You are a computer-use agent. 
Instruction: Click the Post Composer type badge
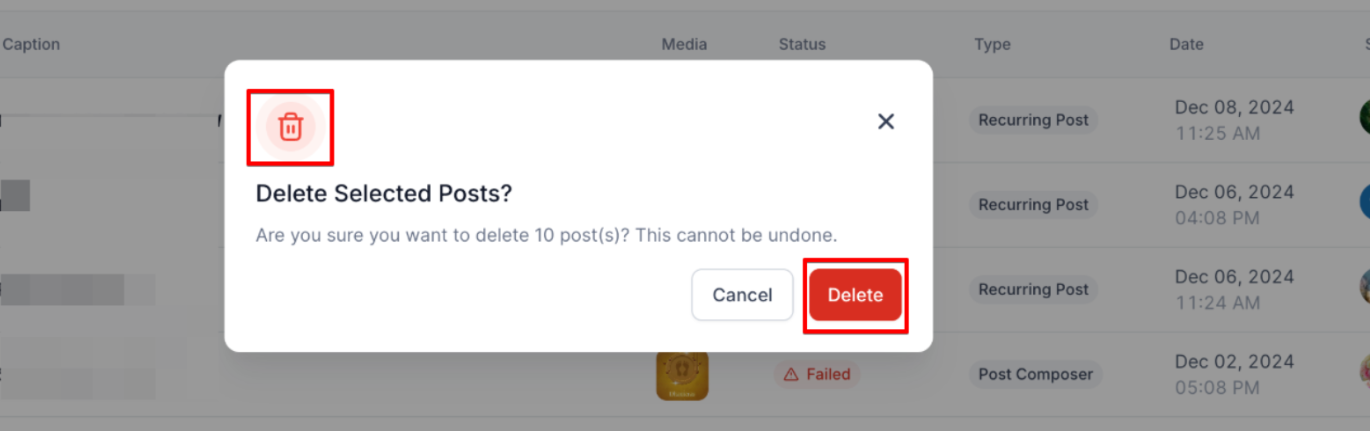tap(1035, 375)
